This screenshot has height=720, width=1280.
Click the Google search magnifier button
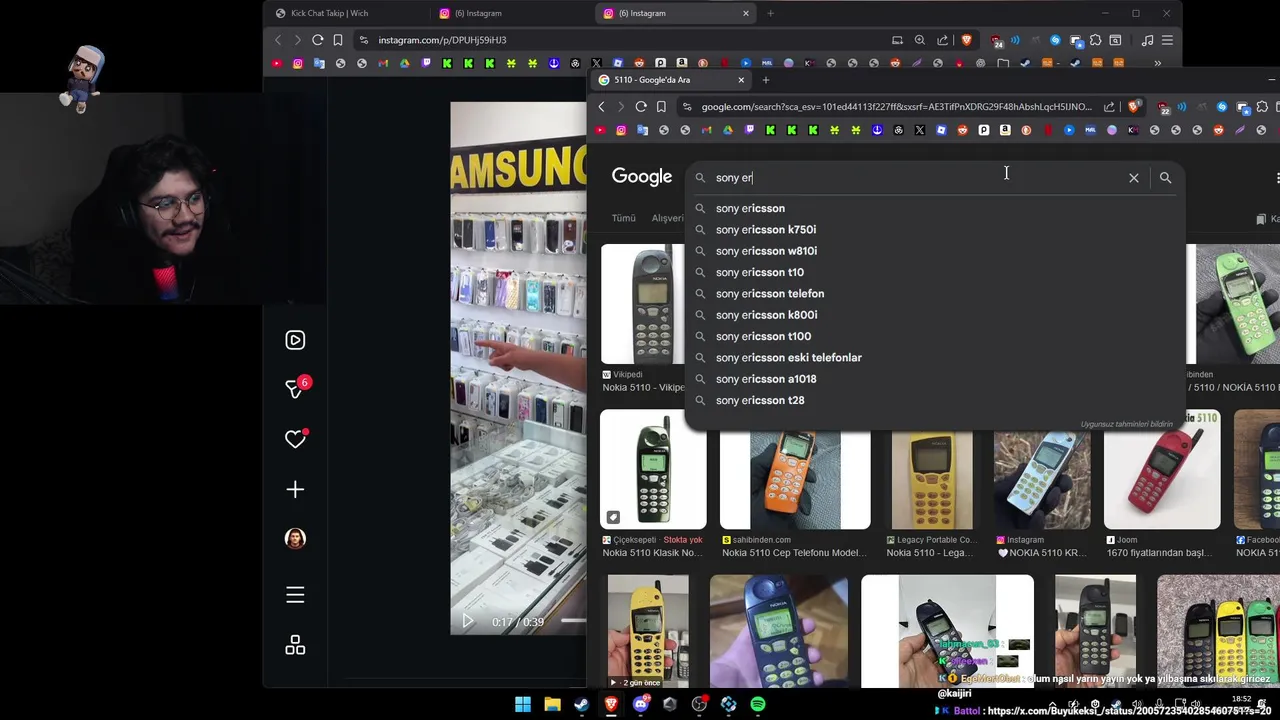[1165, 177]
